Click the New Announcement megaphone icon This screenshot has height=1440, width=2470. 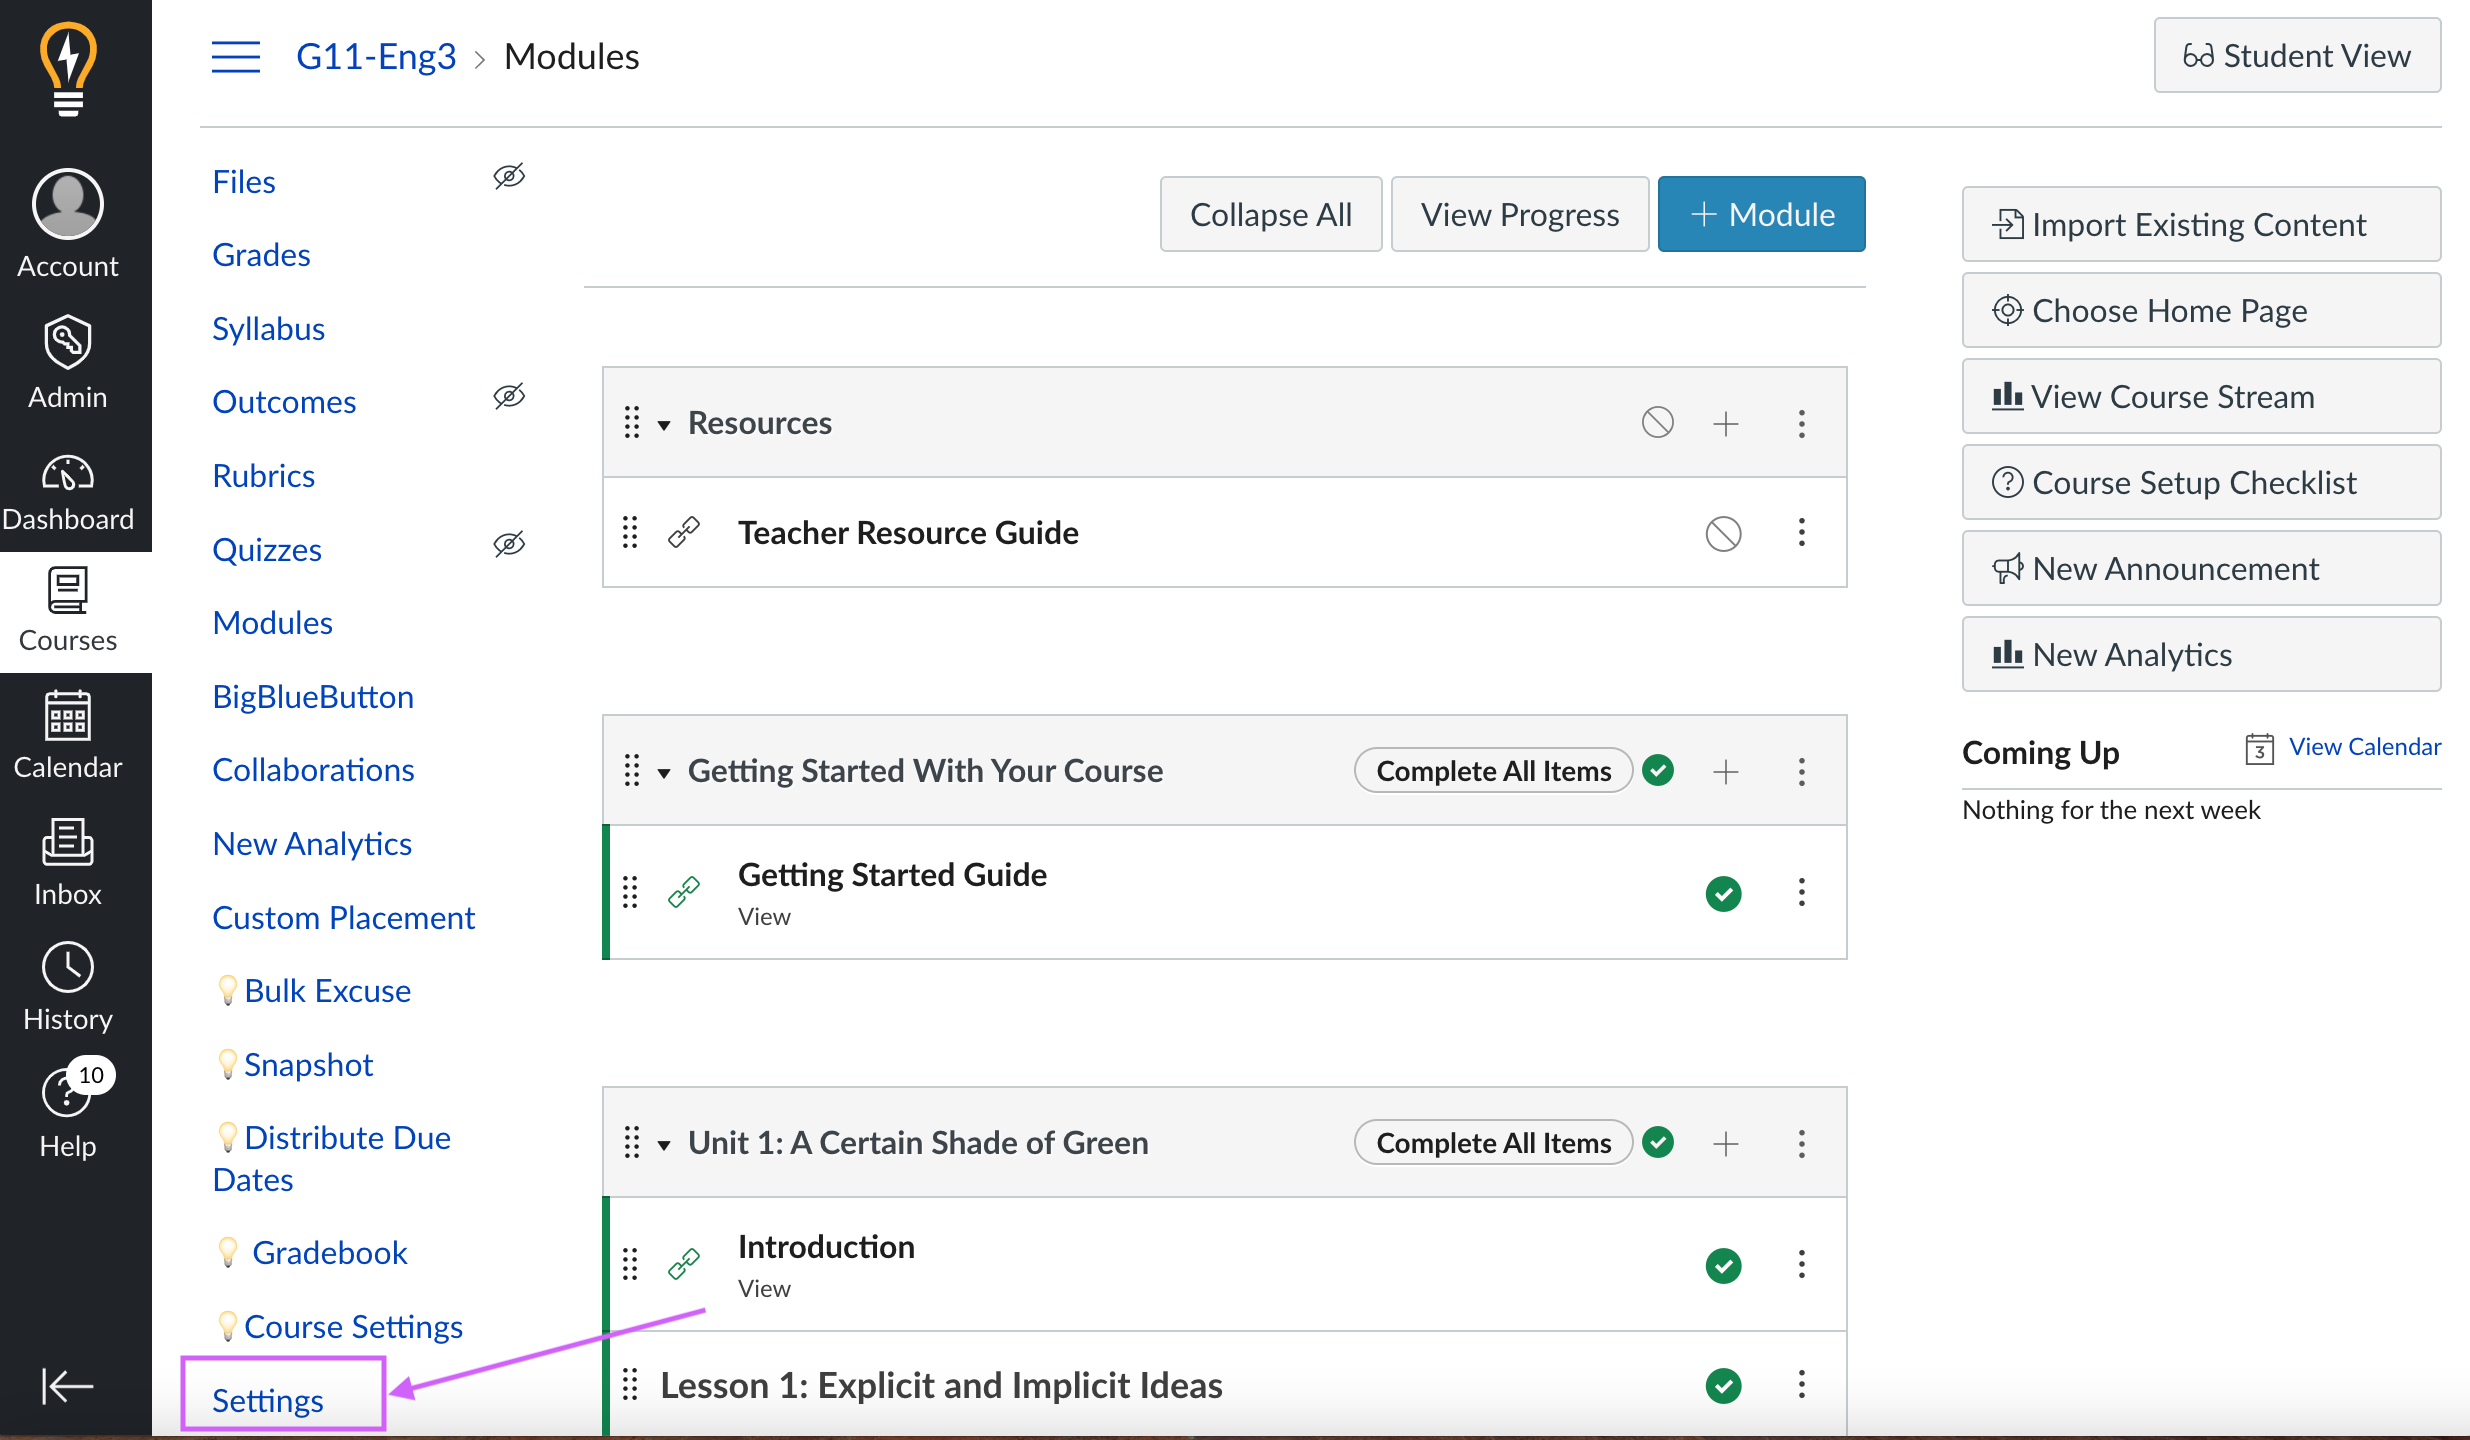[2007, 567]
